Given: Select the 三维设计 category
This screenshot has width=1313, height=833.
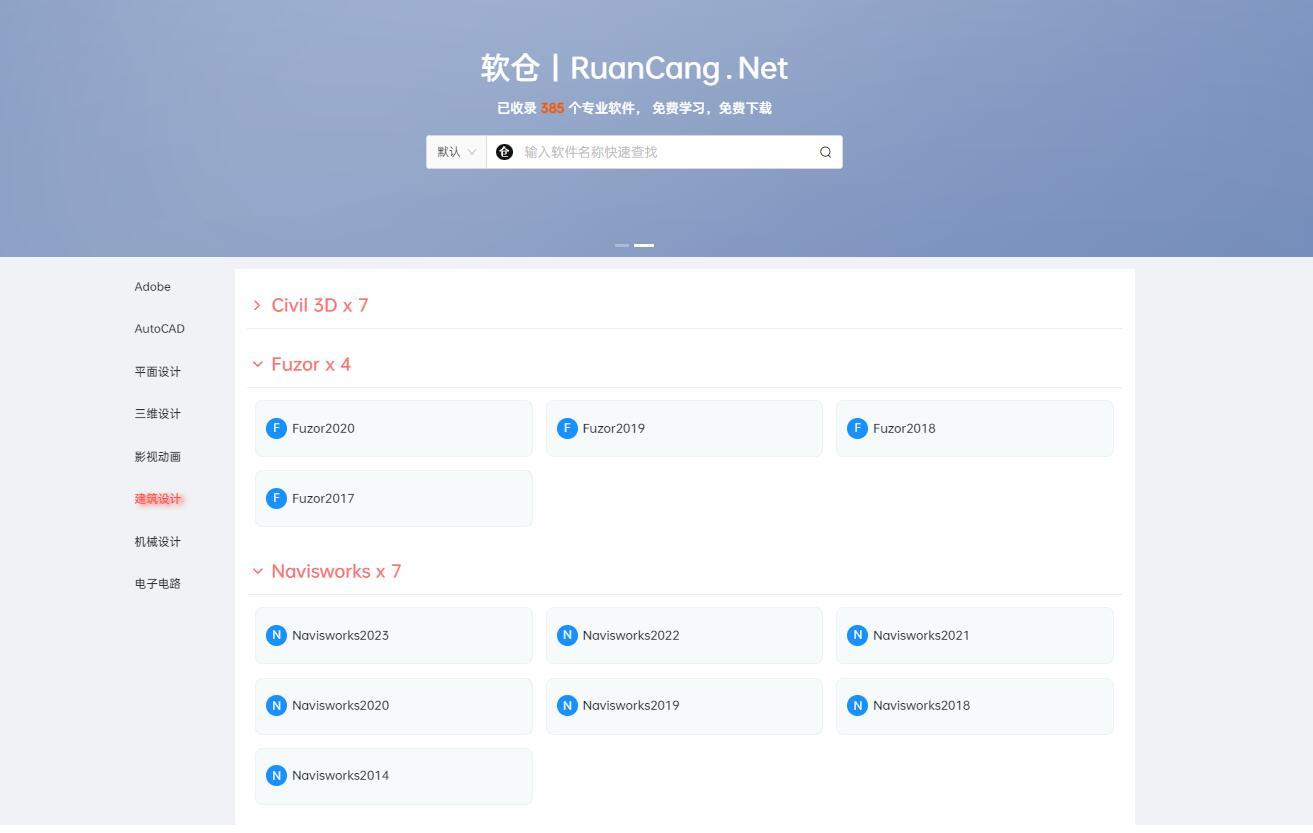Looking at the screenshot, I should (158, 414).
